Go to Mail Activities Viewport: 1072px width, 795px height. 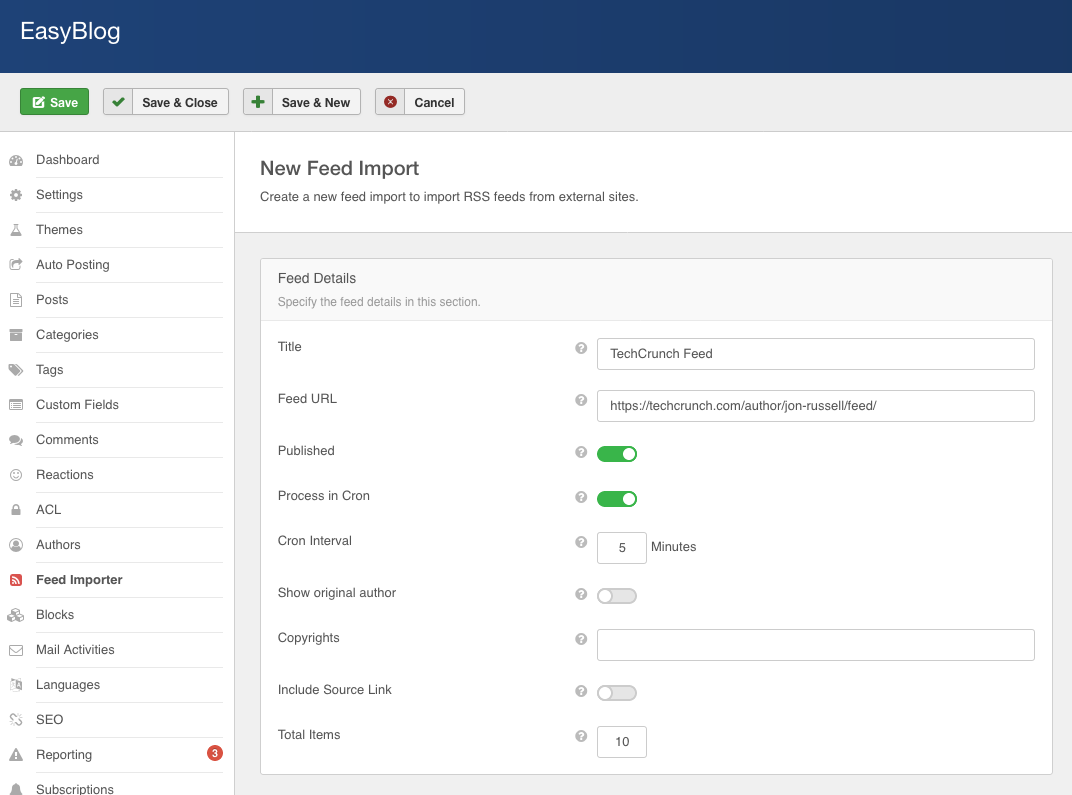coord(75,649)
